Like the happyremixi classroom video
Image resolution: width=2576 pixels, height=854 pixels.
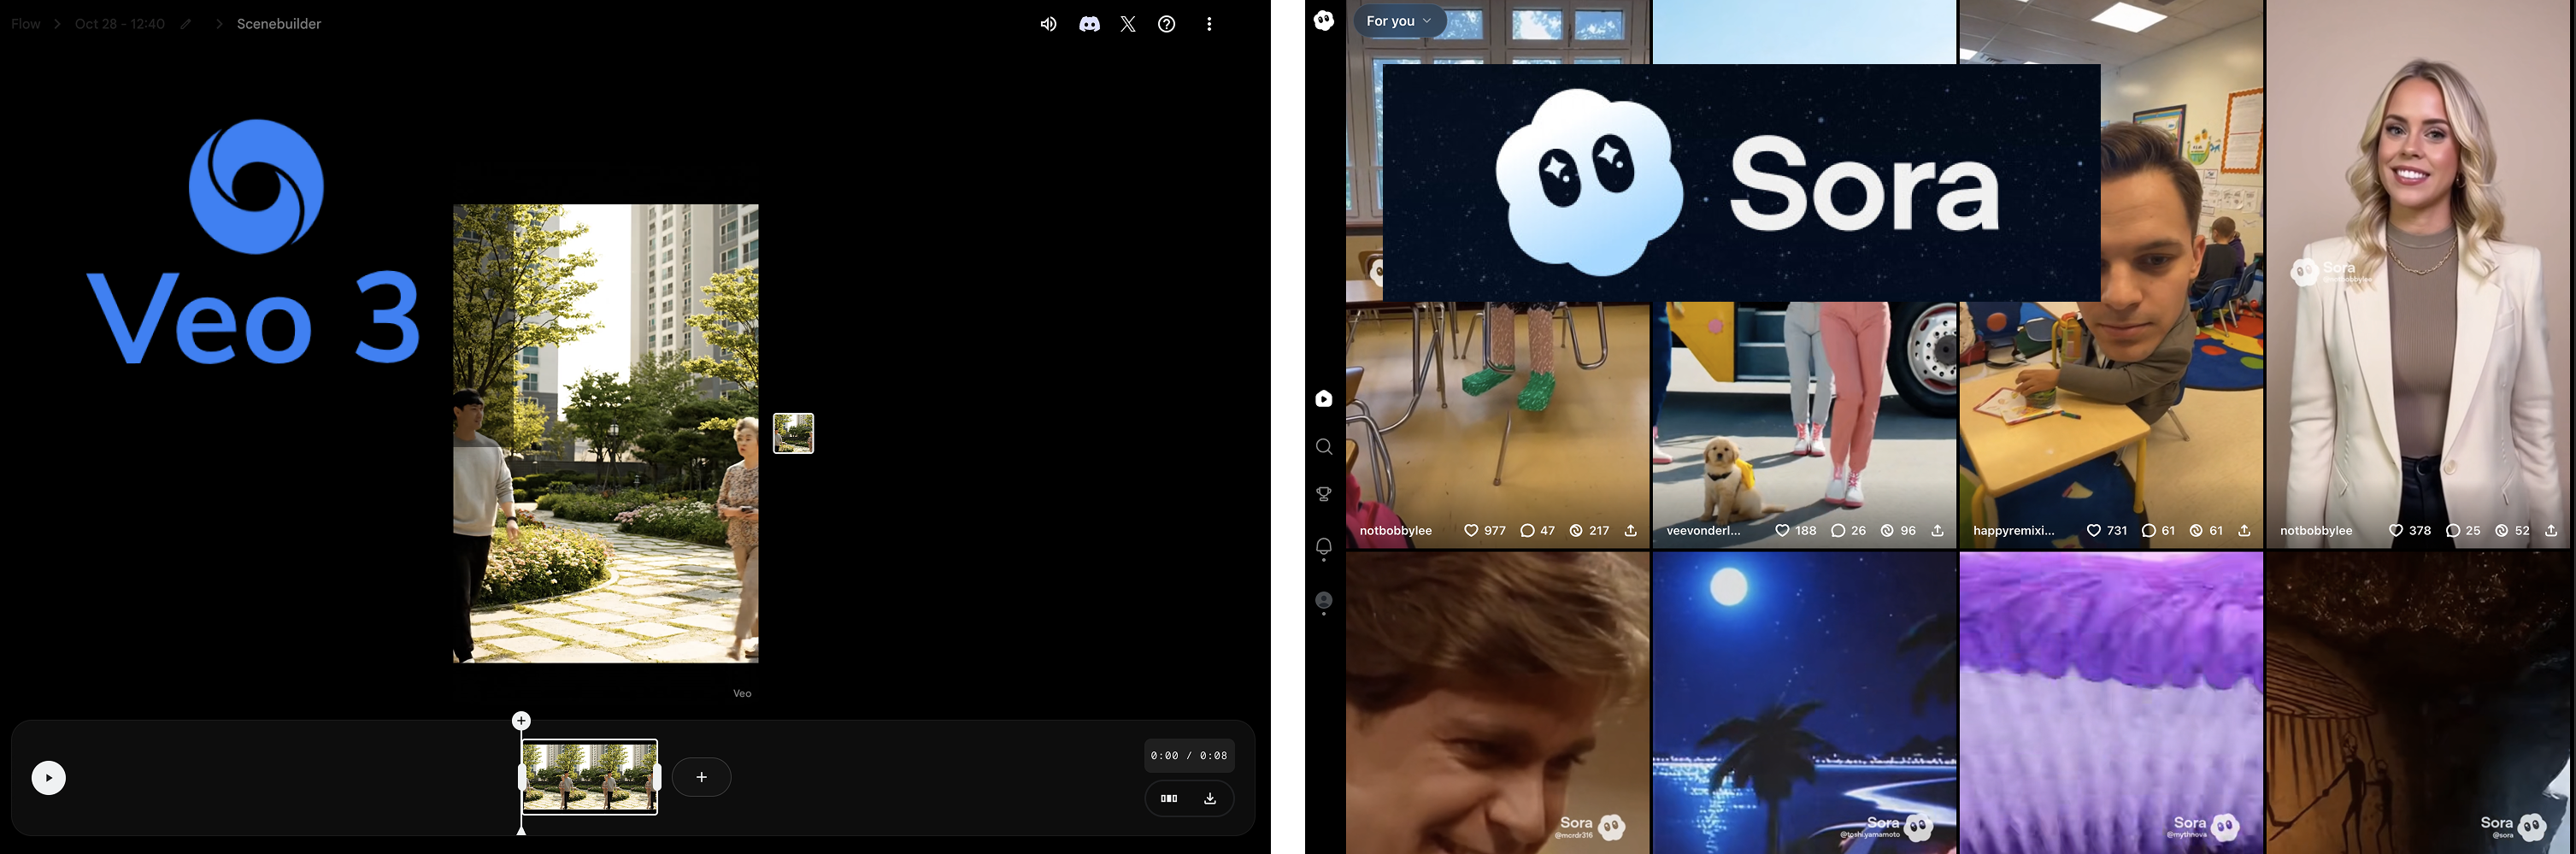click(2093, 531)
